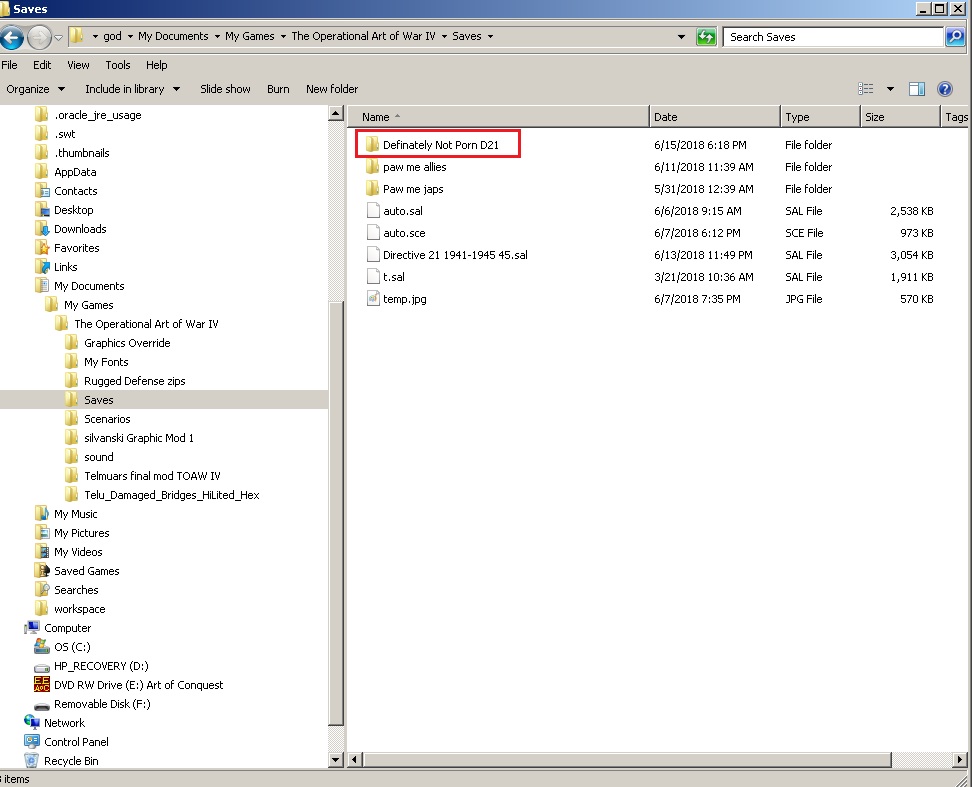The image size is (972, 787).
Task: Select the Paw me japs folder icon
Action: coord(373,188)
